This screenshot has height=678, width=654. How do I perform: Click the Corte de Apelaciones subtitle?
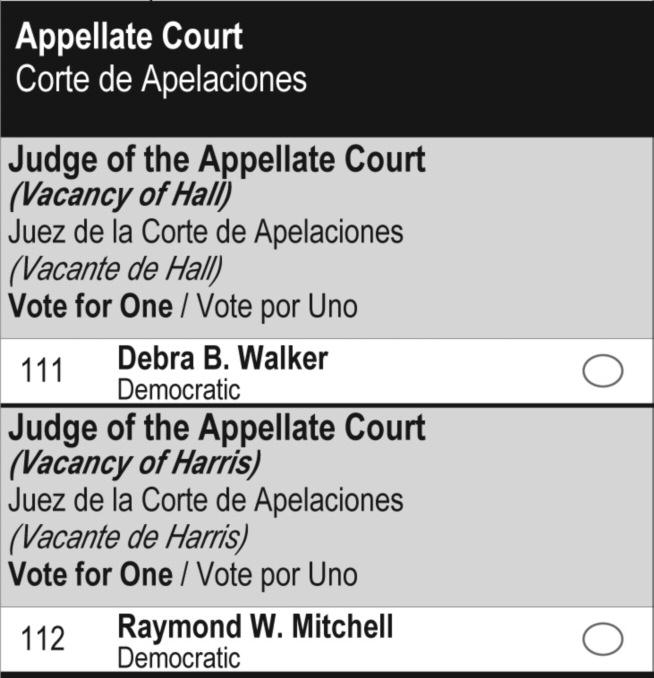tap(161, 80)
